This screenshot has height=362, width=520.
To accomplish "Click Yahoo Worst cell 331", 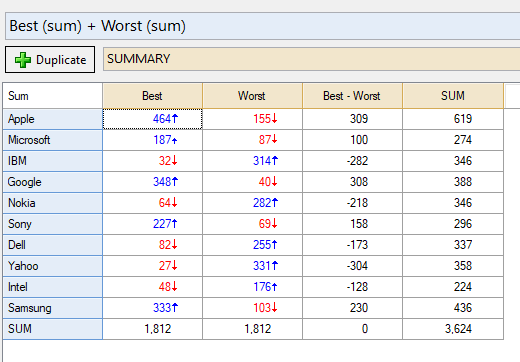I will pos(252,266).
